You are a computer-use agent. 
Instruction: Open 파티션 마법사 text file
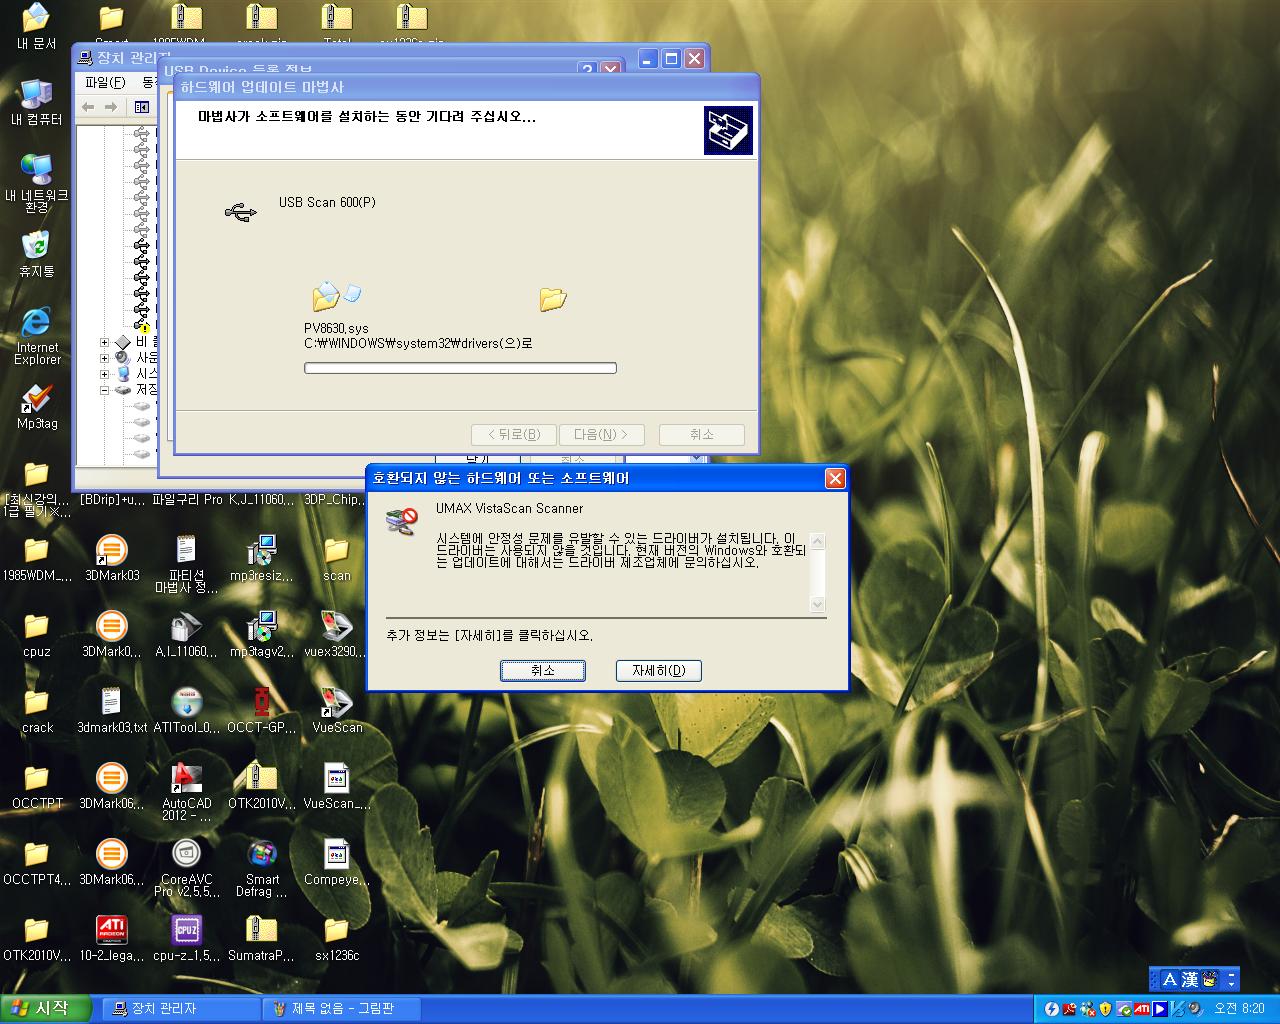click(x=186, y=564)
